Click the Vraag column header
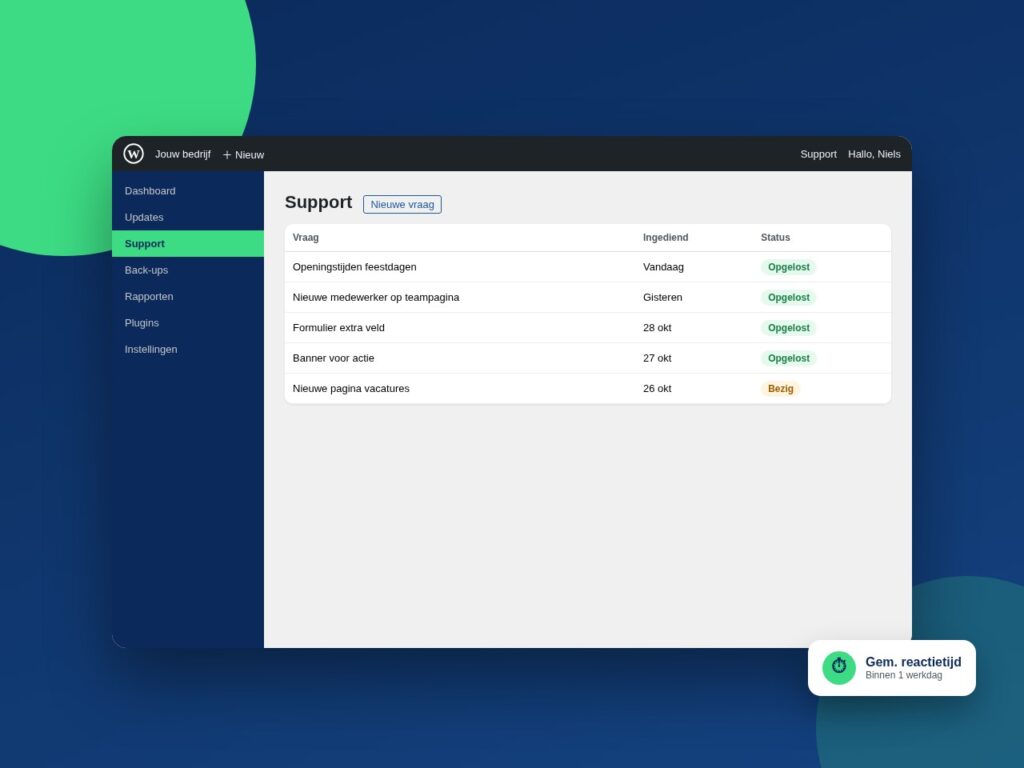Image resolution: width=1024 pixels, height=768 pixels. click(x=306, y=238)
